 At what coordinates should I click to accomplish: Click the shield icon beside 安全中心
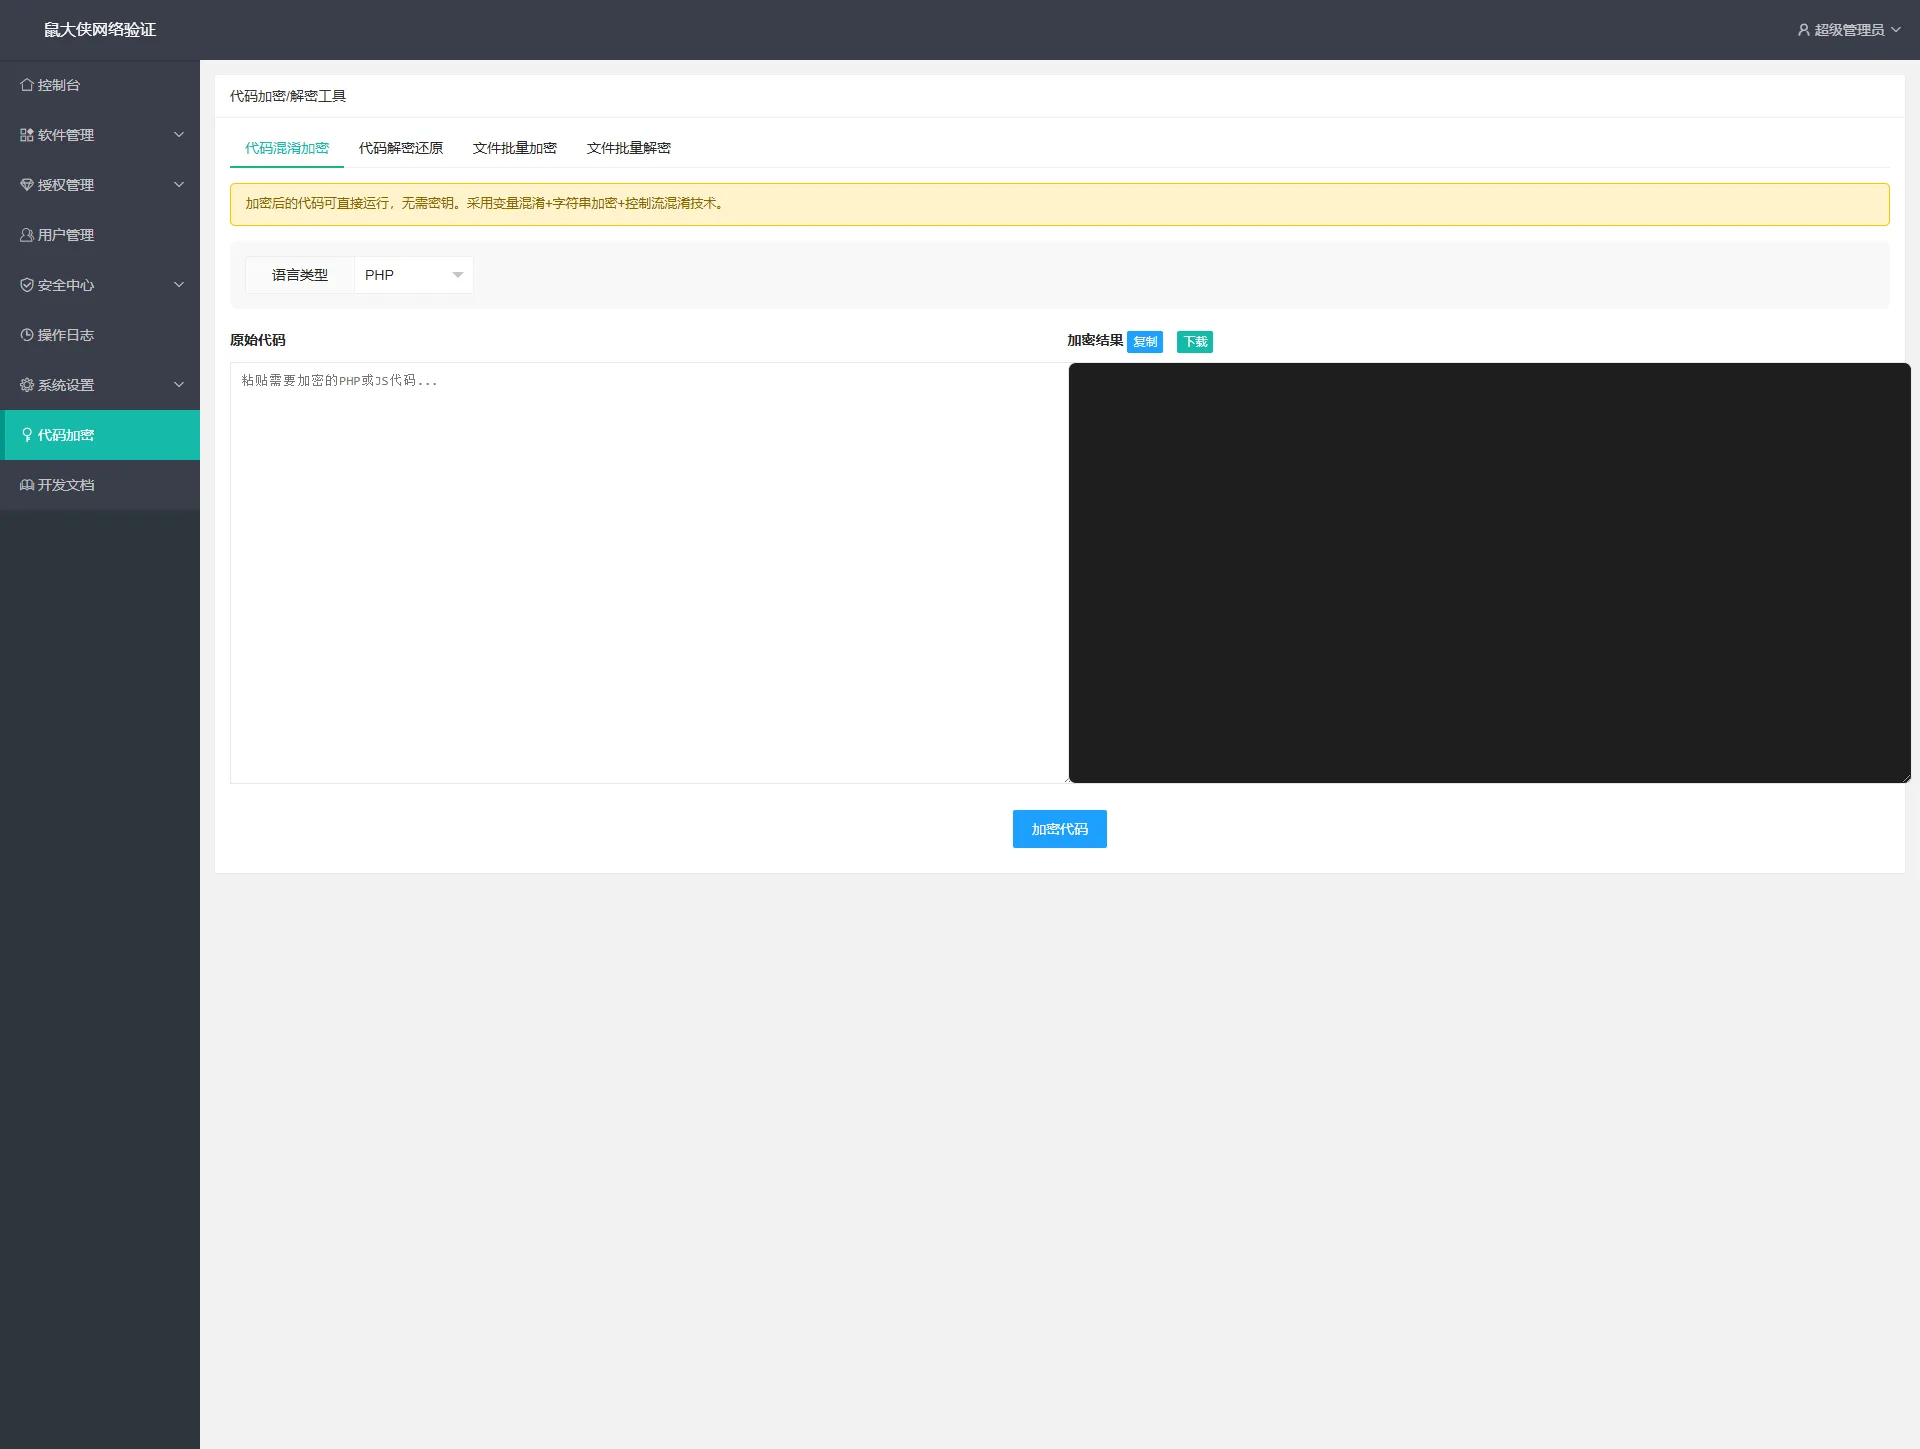click(27, 285)
